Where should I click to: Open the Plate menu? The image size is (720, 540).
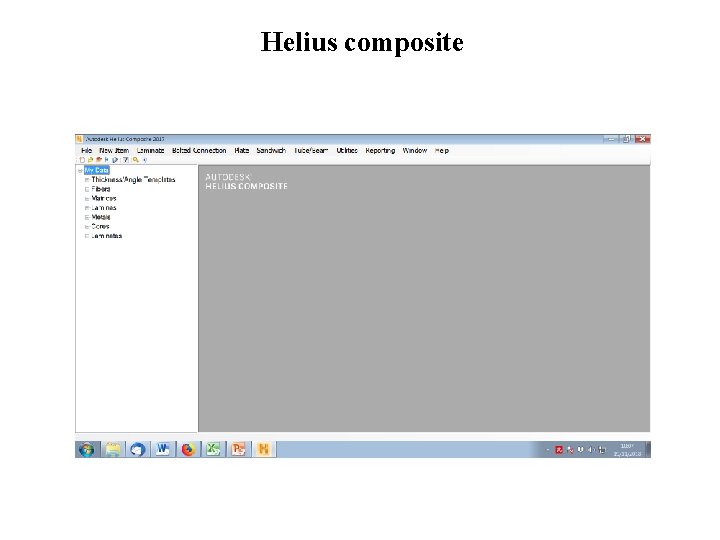[242, 151]
